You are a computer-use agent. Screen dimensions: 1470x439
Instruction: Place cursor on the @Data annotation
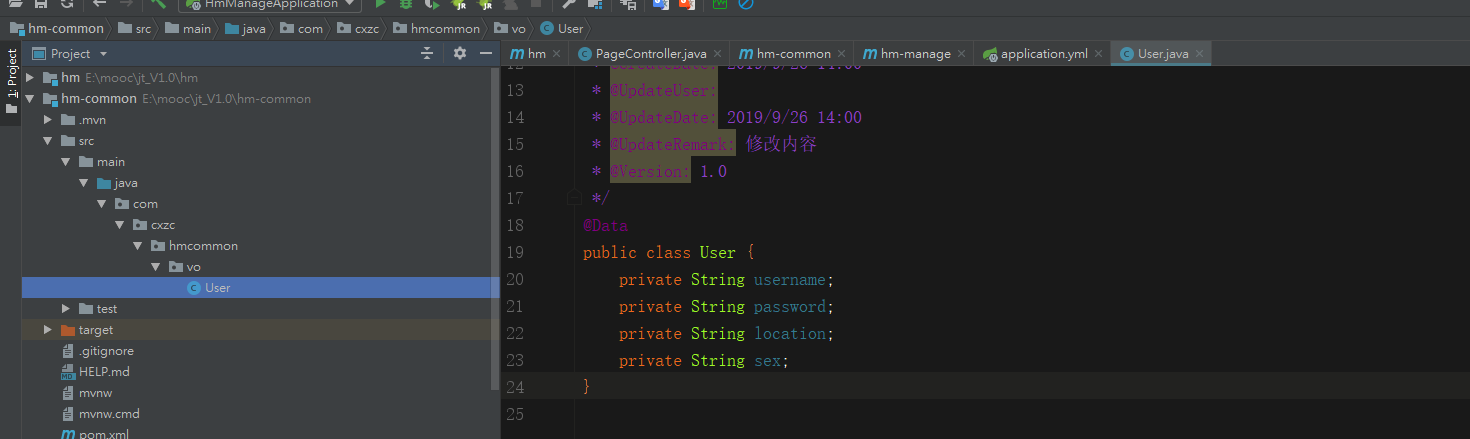pyautogui.click(x=606, y=226)
